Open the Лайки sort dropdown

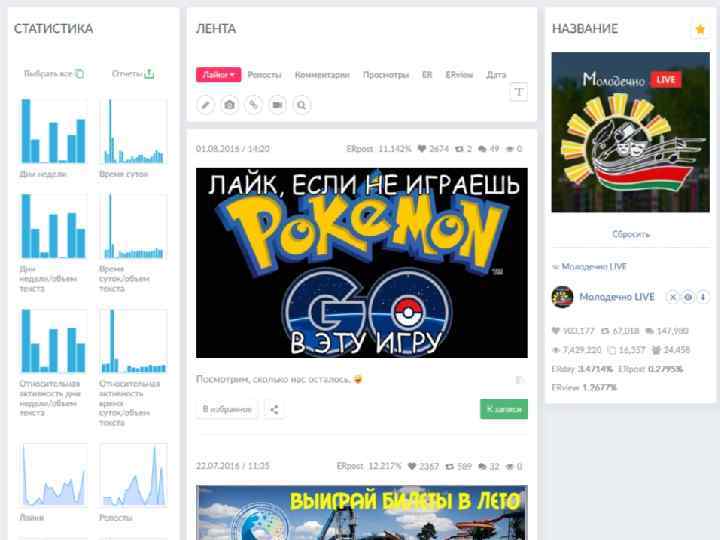tap(218, 75)
